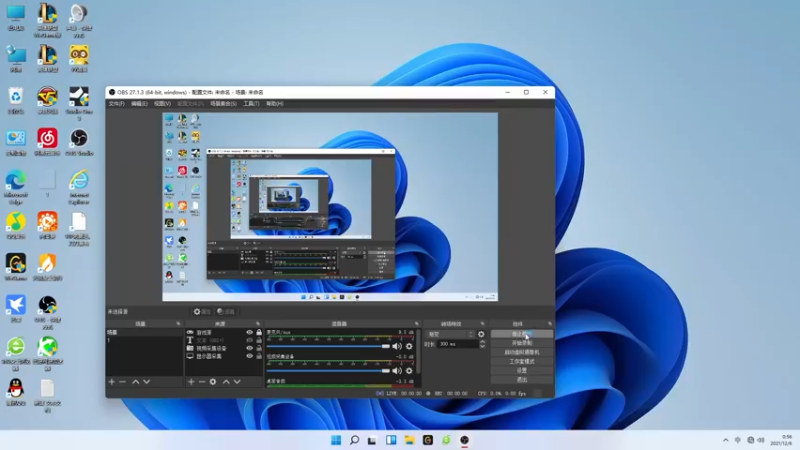800x450 pixels.
Task: Show hidden system tray icons chevron
Action: 725,440
